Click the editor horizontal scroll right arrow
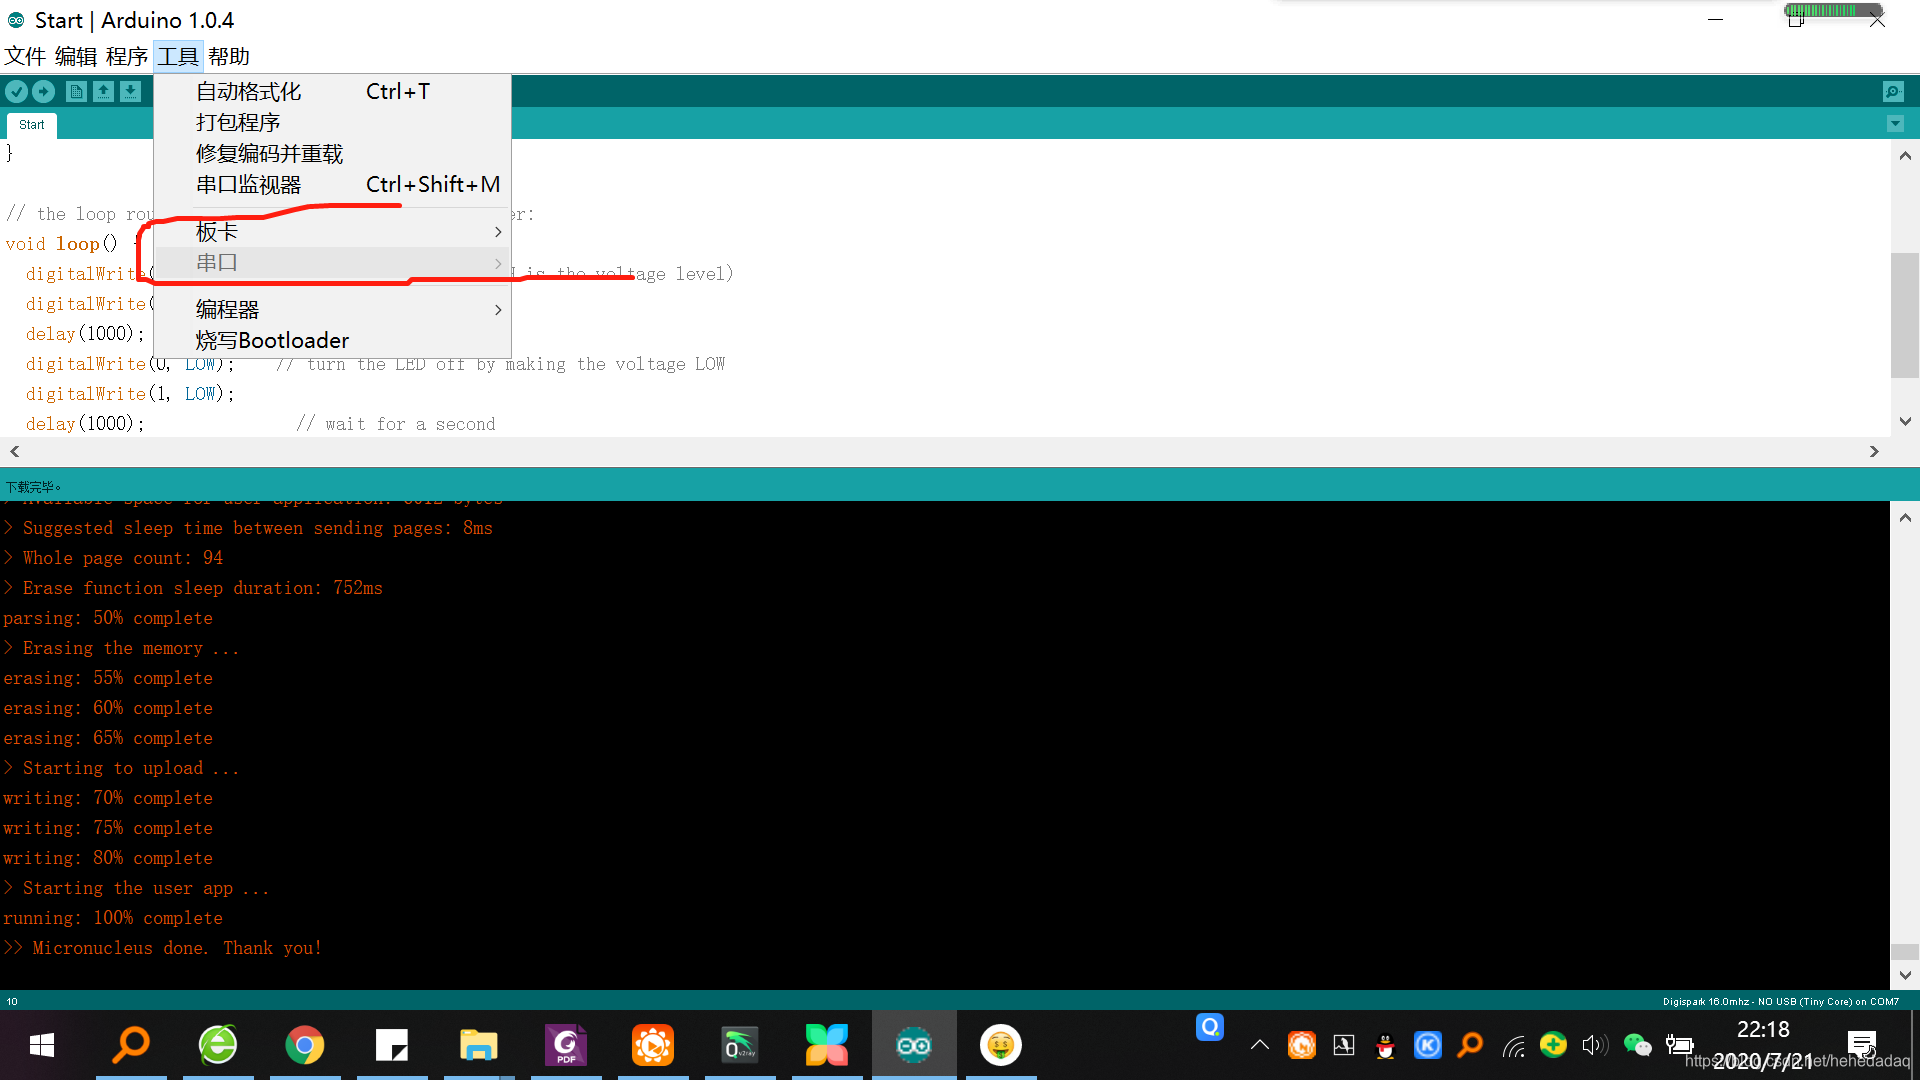The height and width of the screenshot is (1080, 1920). pos(1874,452)
